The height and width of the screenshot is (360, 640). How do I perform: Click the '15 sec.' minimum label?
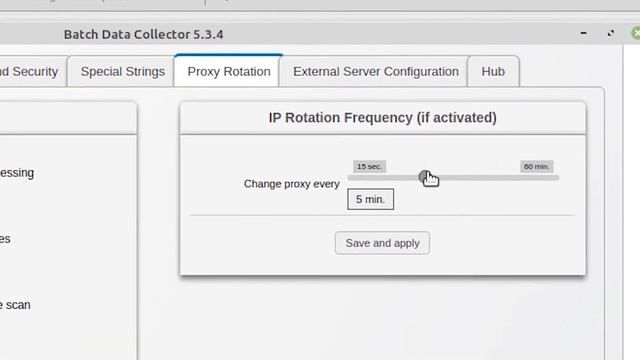[x=369, y=167]
